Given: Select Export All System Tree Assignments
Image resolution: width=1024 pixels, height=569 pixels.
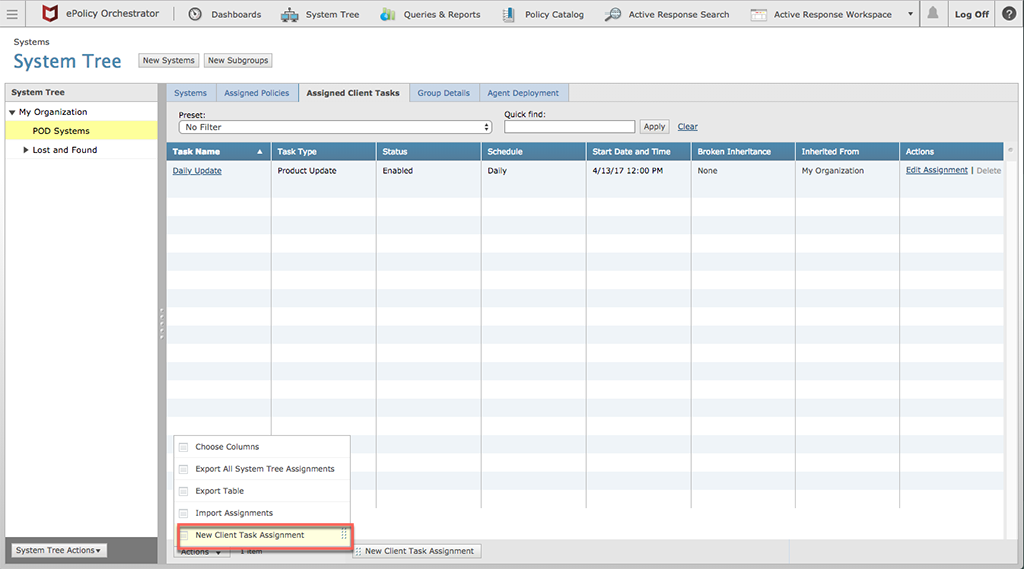Looking at the screenshot, I should 262,469.
